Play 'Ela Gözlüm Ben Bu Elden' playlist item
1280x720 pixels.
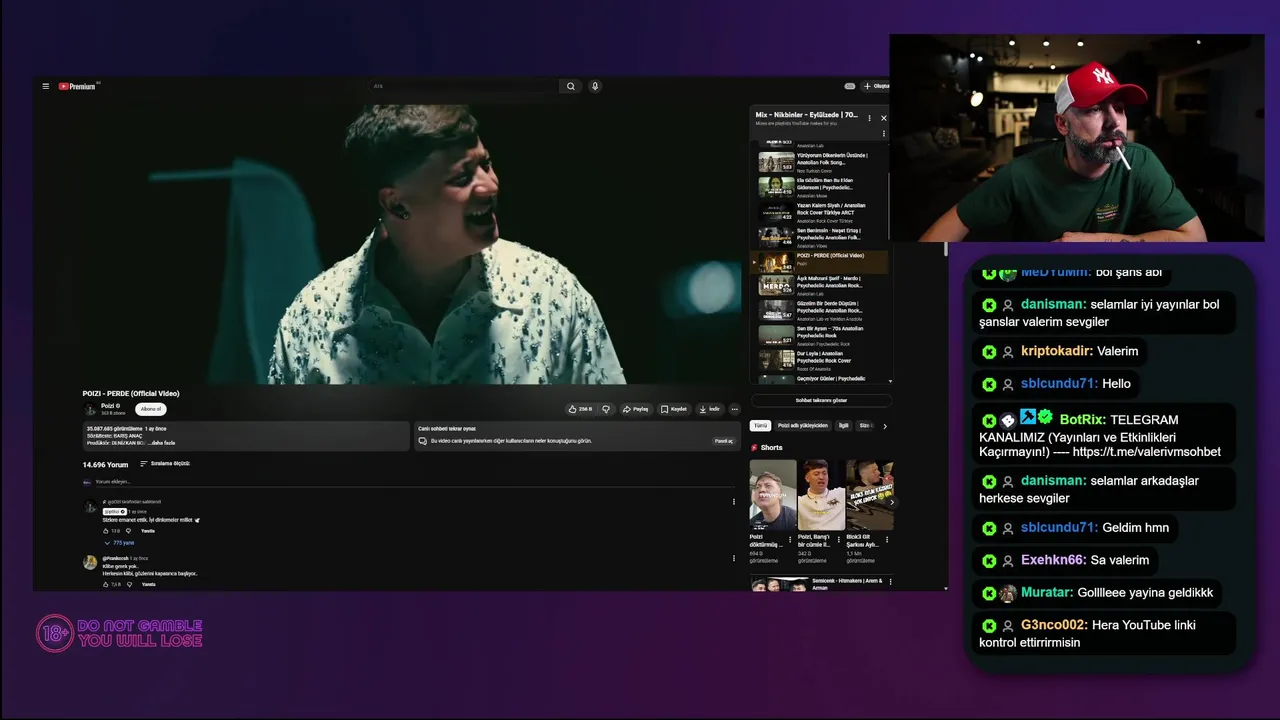[820, 187]
